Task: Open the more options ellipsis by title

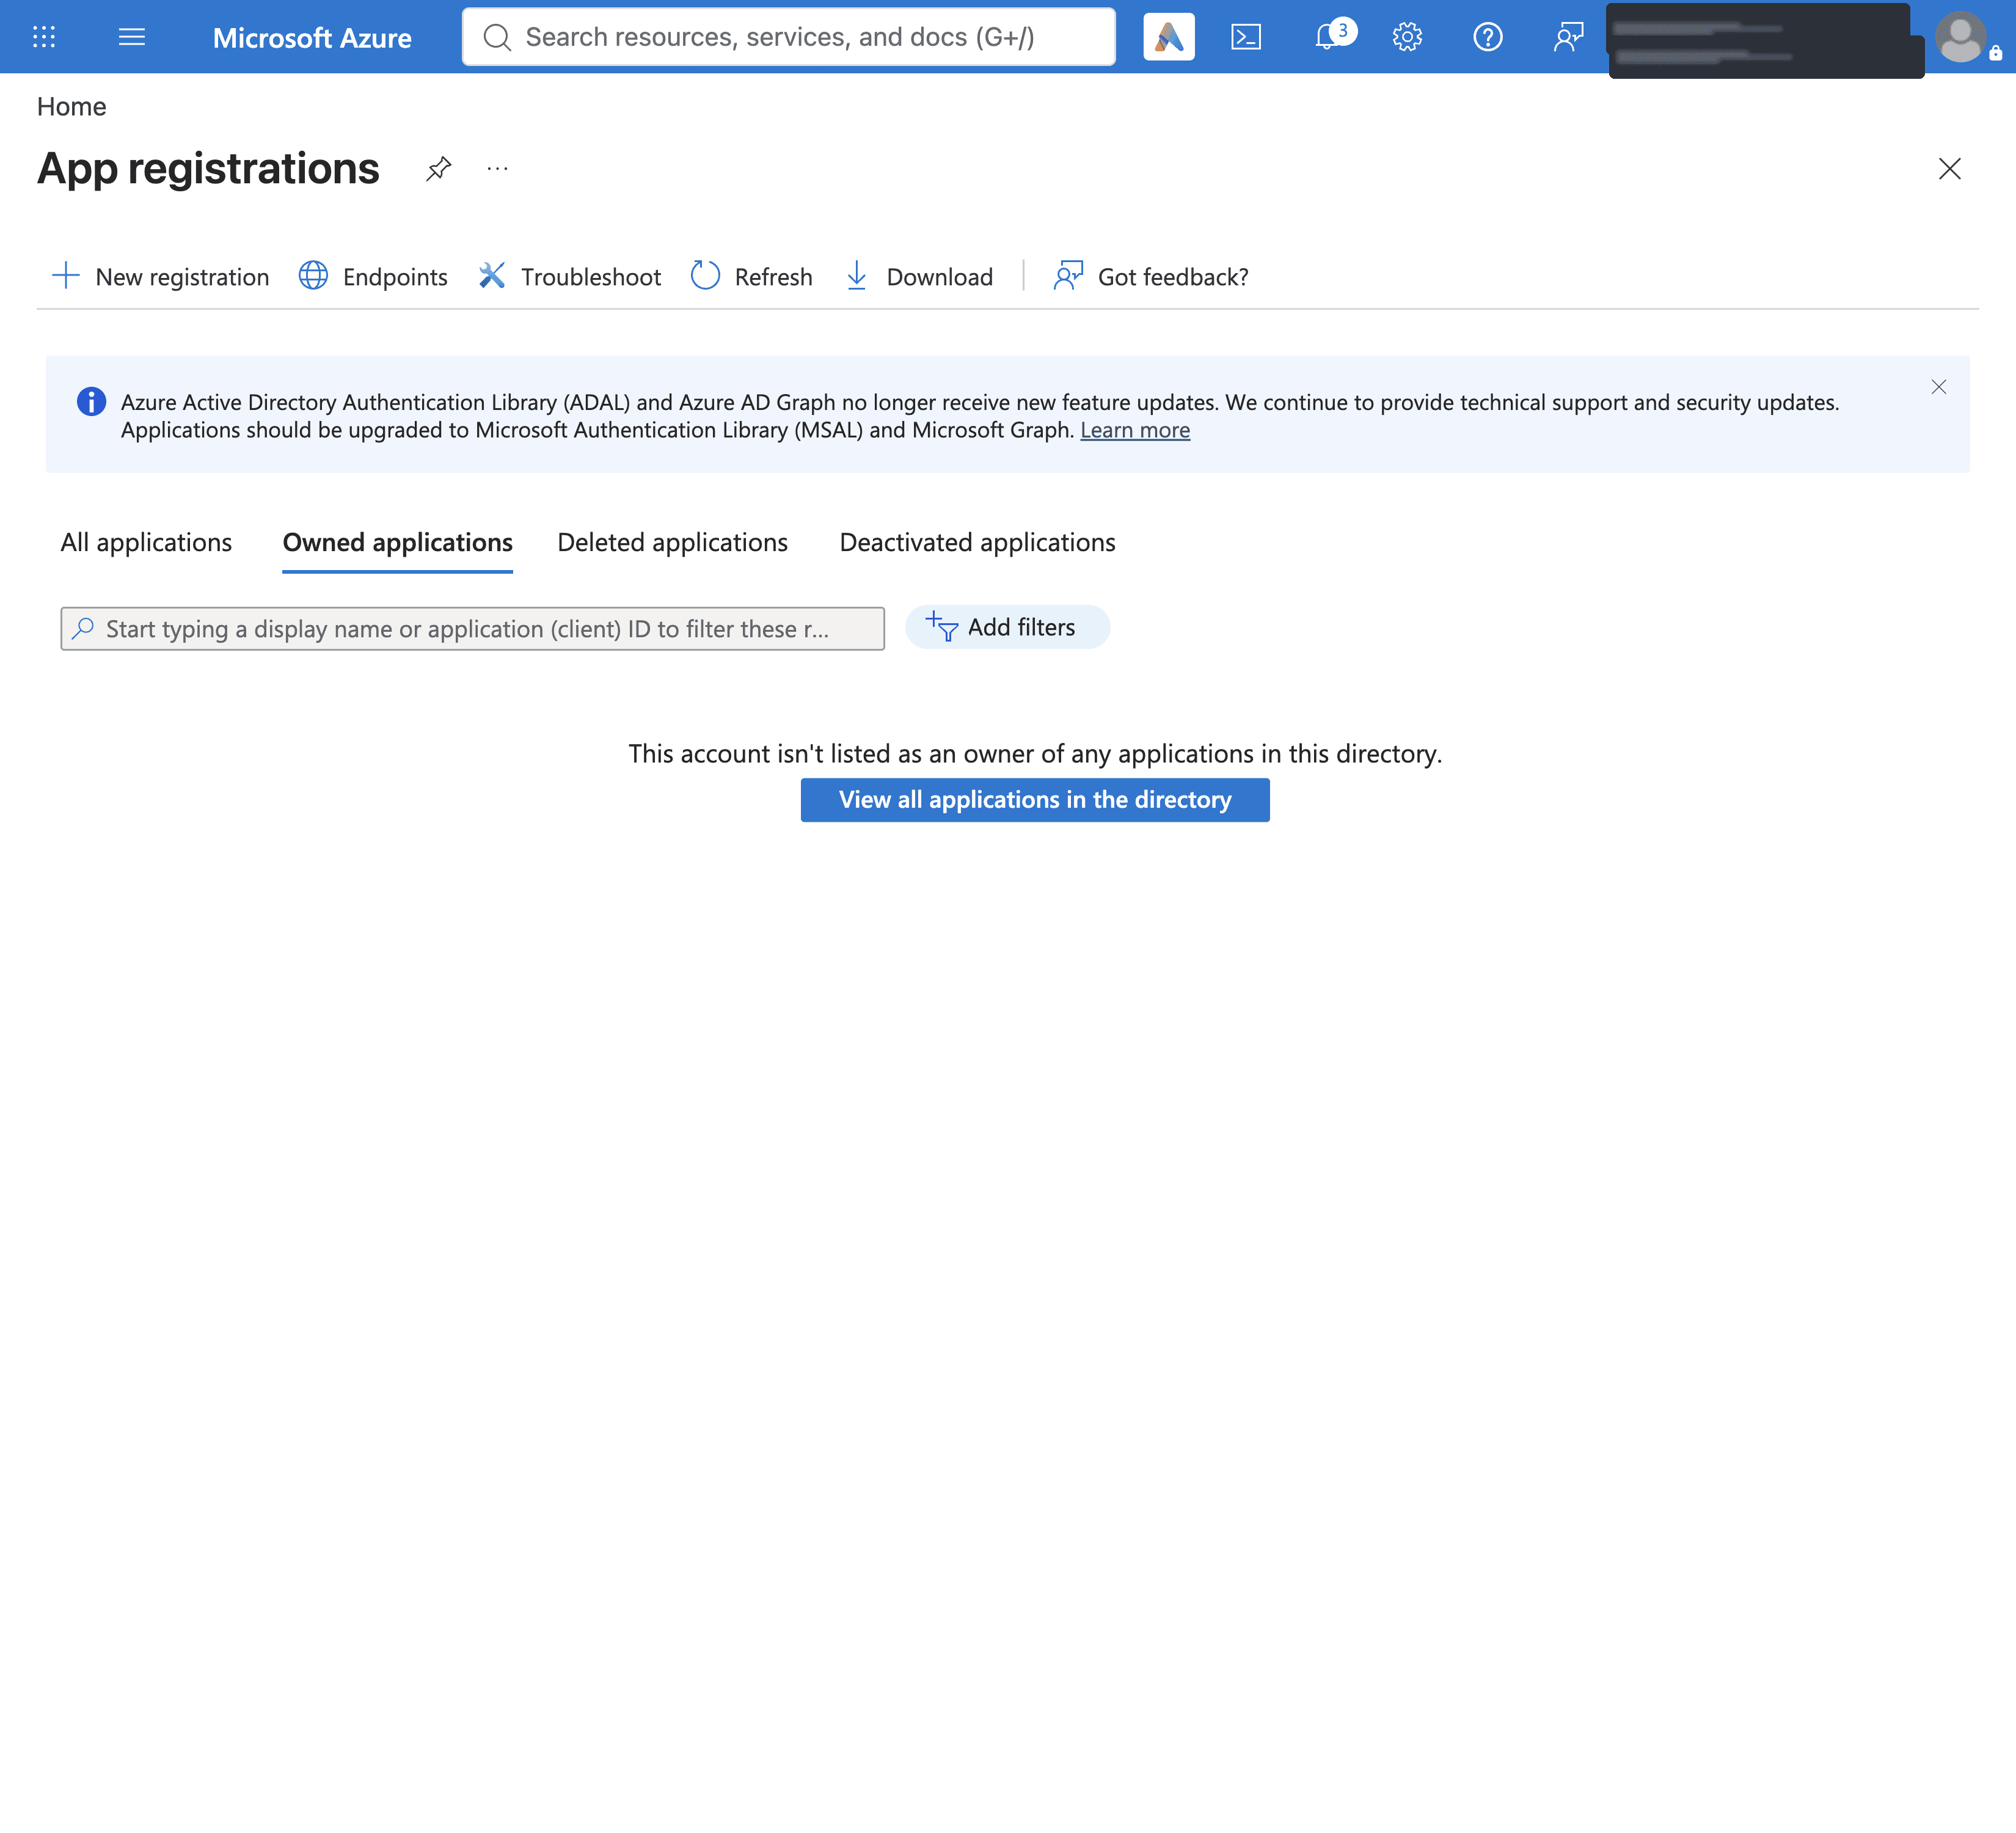Action: click(x=497, y=169)
